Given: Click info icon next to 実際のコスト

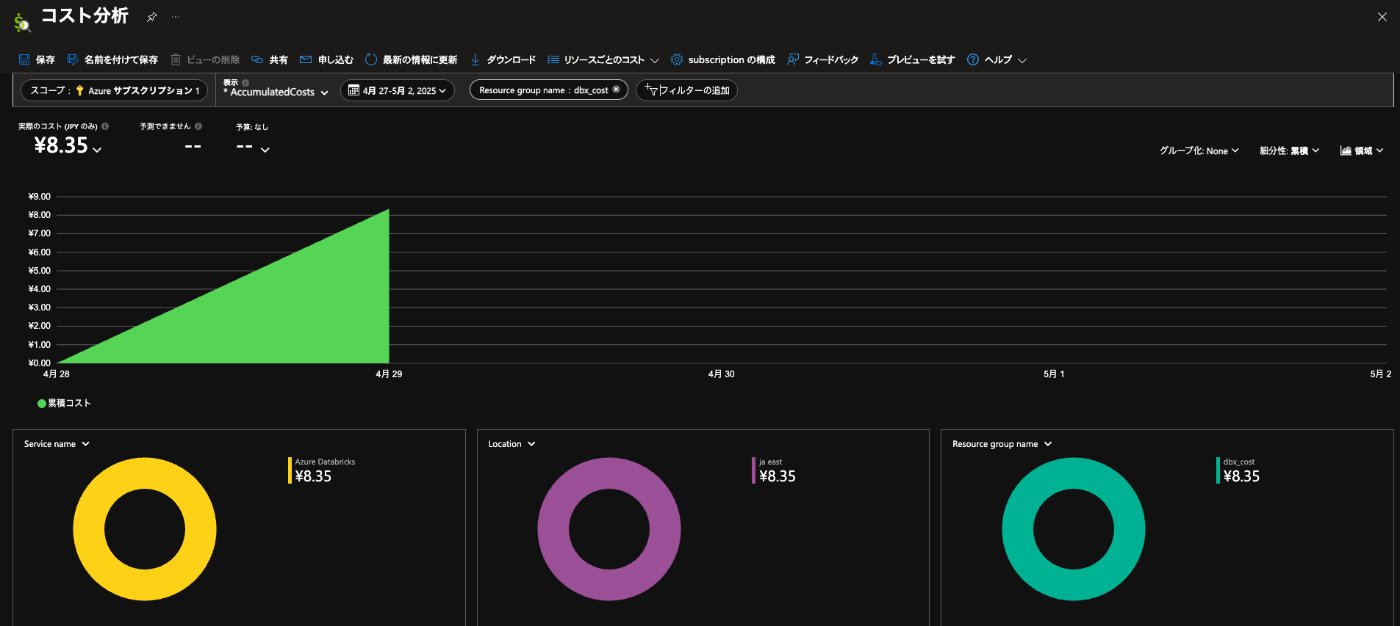Looking at the screenshot, I should 105,127.
